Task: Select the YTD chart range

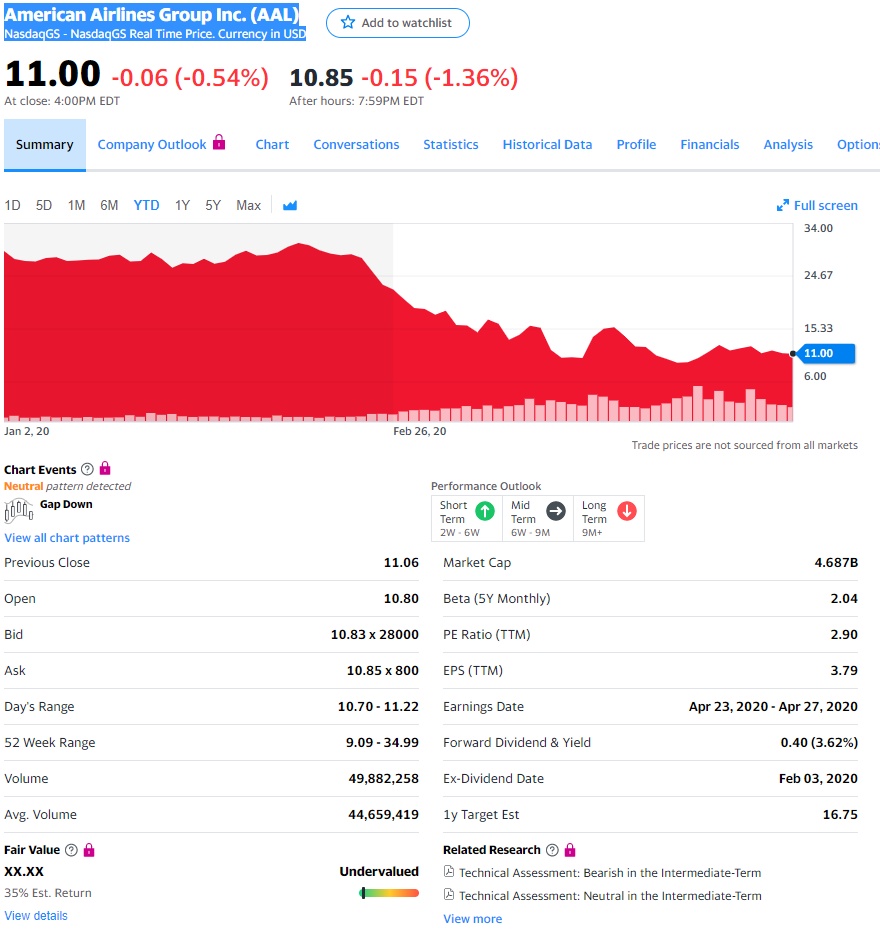Action: pos(146,206)
